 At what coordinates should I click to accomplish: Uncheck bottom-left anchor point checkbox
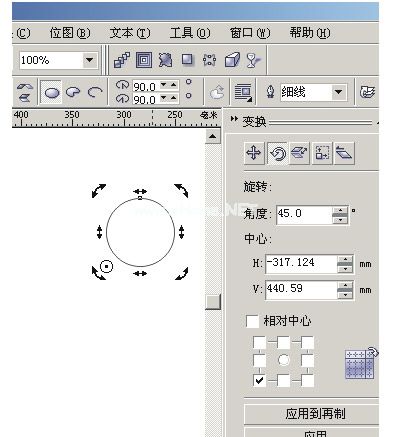(x=259, y=380)
